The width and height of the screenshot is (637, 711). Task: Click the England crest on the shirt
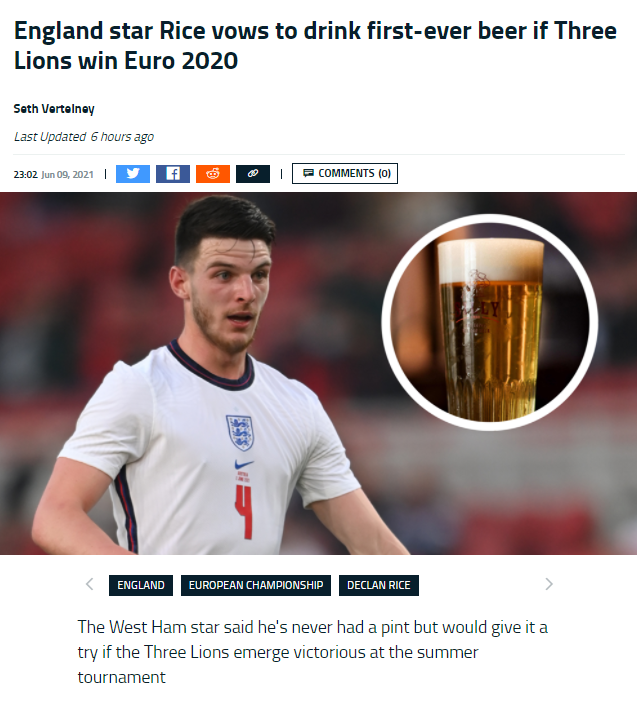(x=240, y=433)
